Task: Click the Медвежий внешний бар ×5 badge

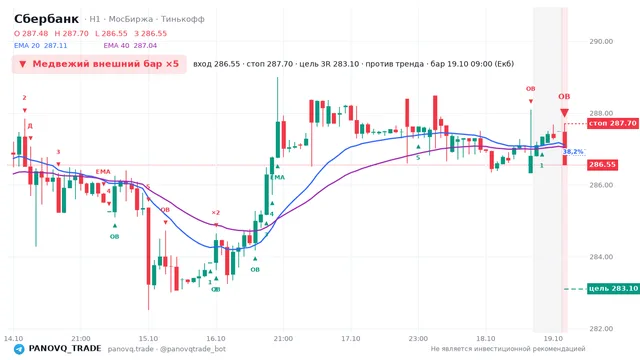Action: 99,64
